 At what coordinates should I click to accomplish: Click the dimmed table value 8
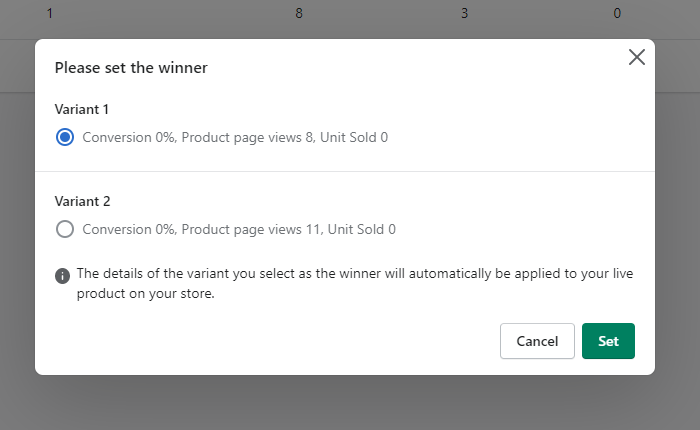click(299, 13)
